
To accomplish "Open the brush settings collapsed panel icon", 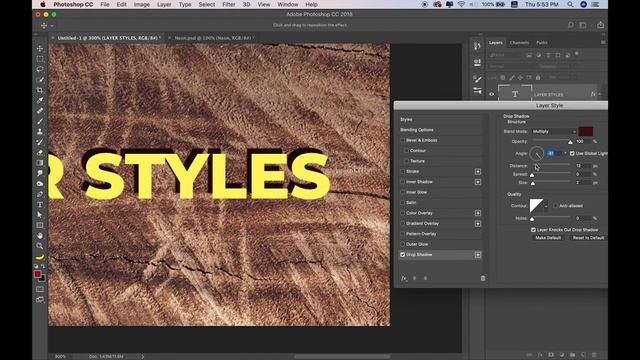I will coord(477,78).
